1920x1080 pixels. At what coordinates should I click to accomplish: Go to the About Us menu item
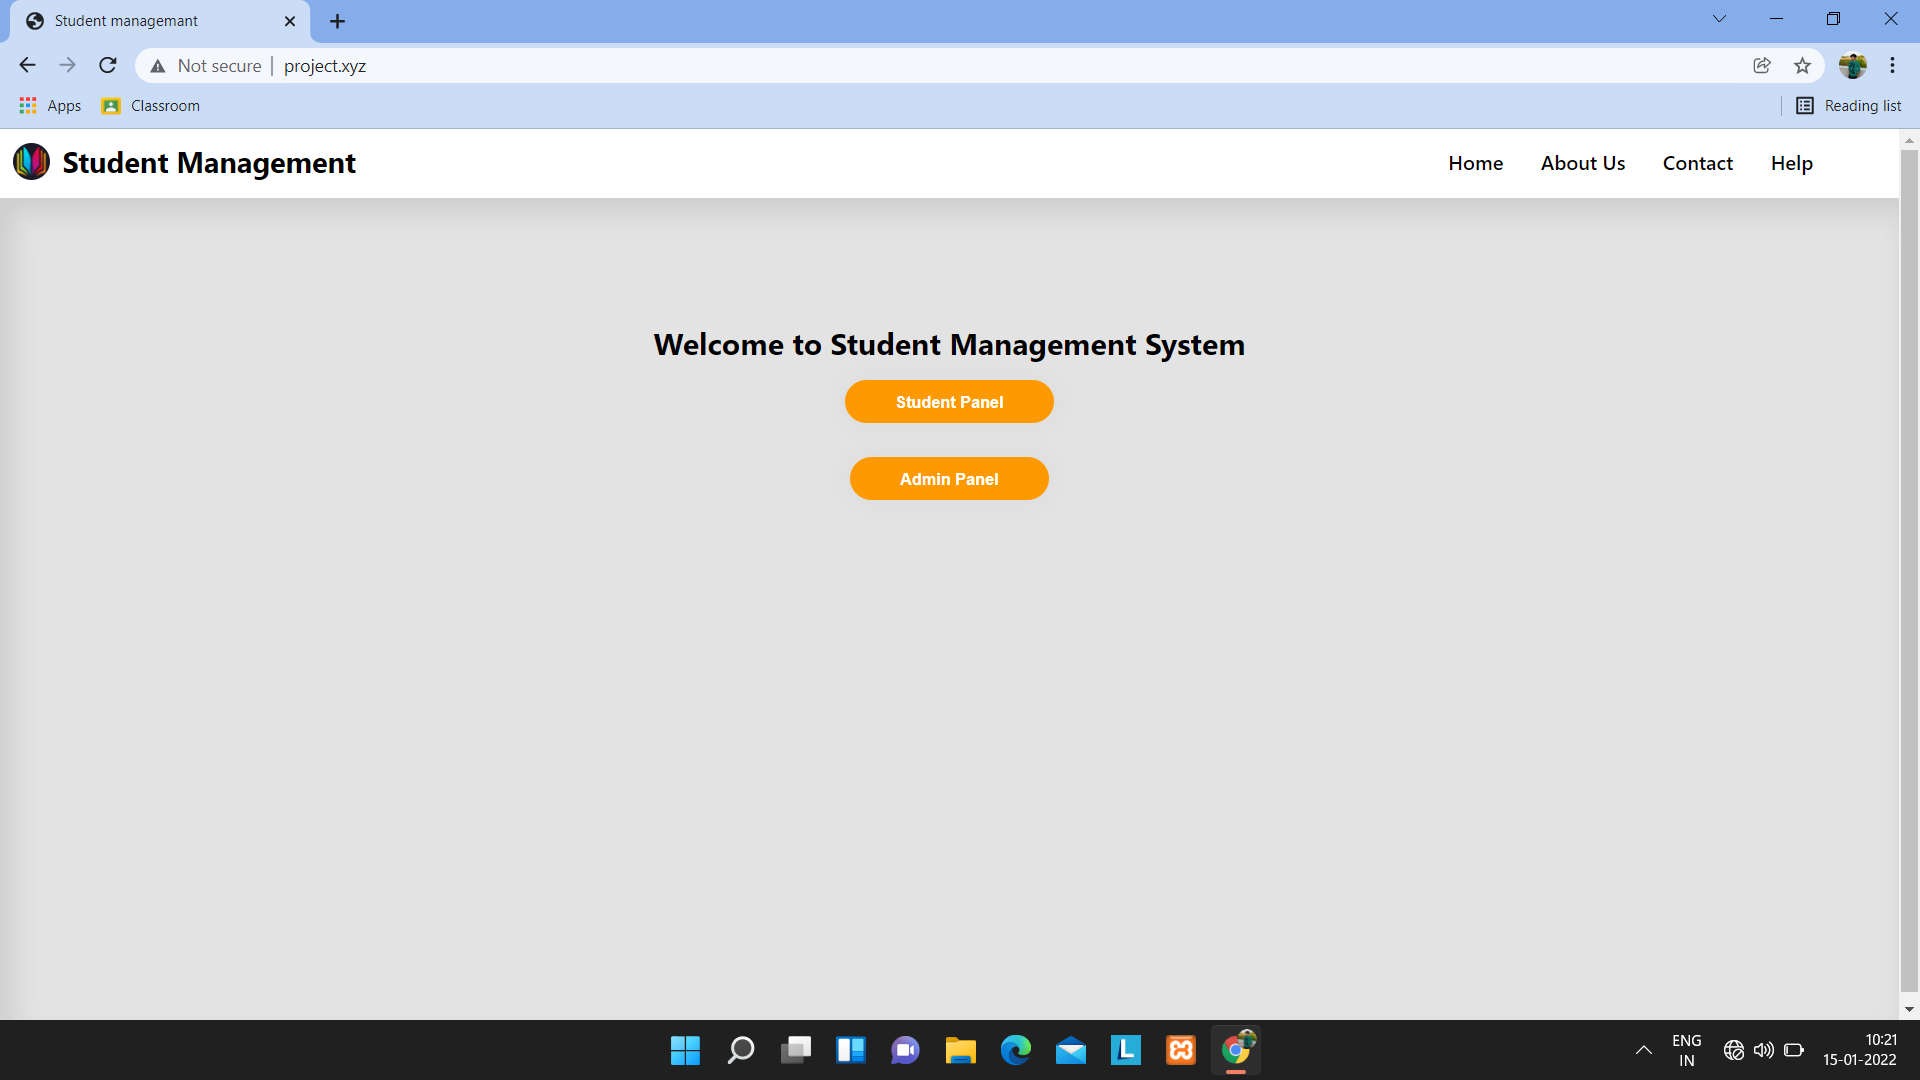1582,162
